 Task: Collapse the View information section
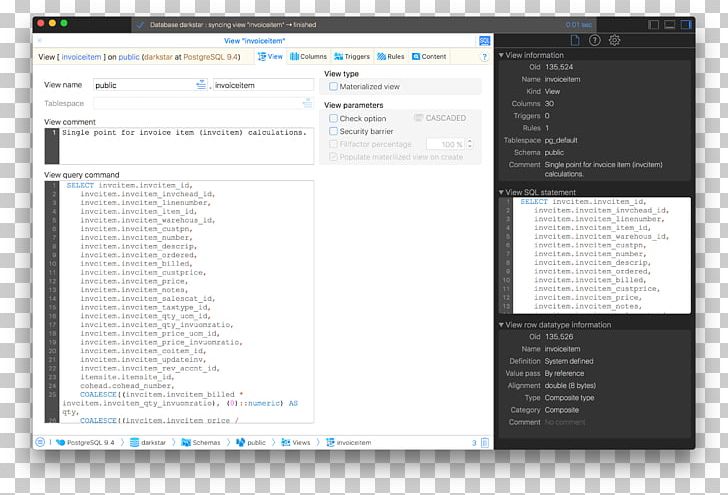click(501, 55)
